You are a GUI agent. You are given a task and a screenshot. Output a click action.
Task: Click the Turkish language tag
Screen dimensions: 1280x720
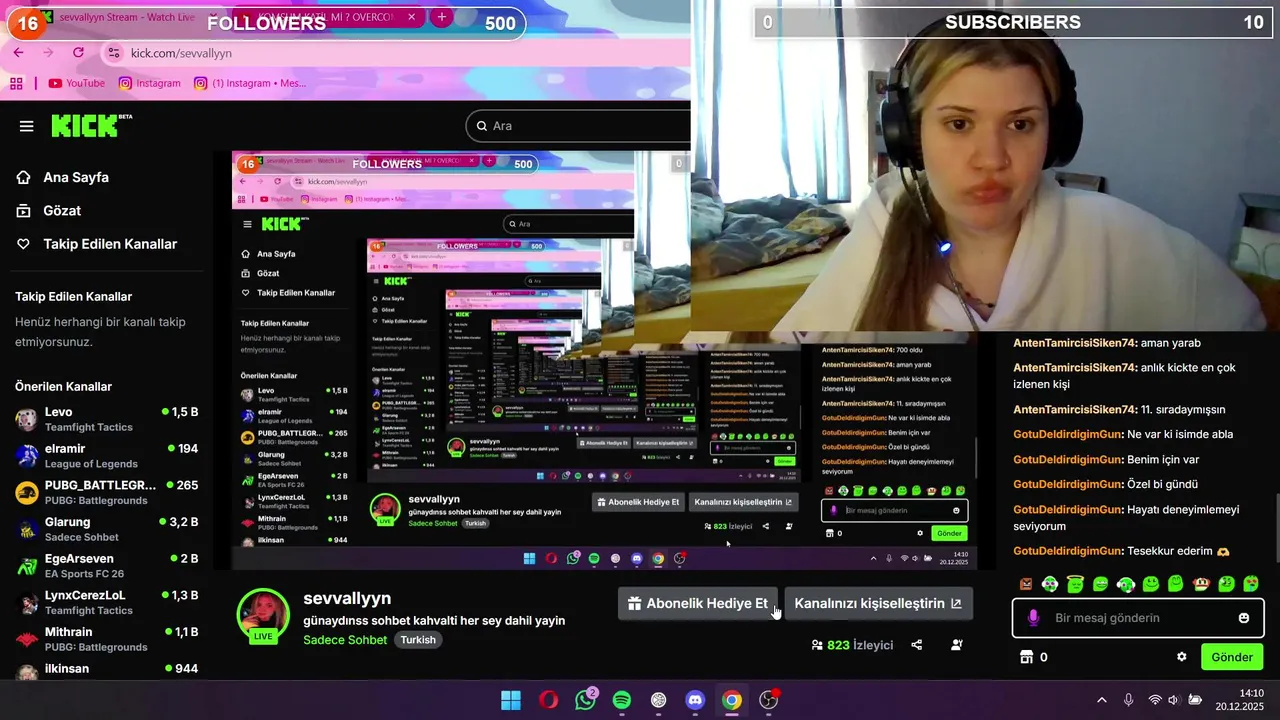pyautogui.click(x=418, y=640)
